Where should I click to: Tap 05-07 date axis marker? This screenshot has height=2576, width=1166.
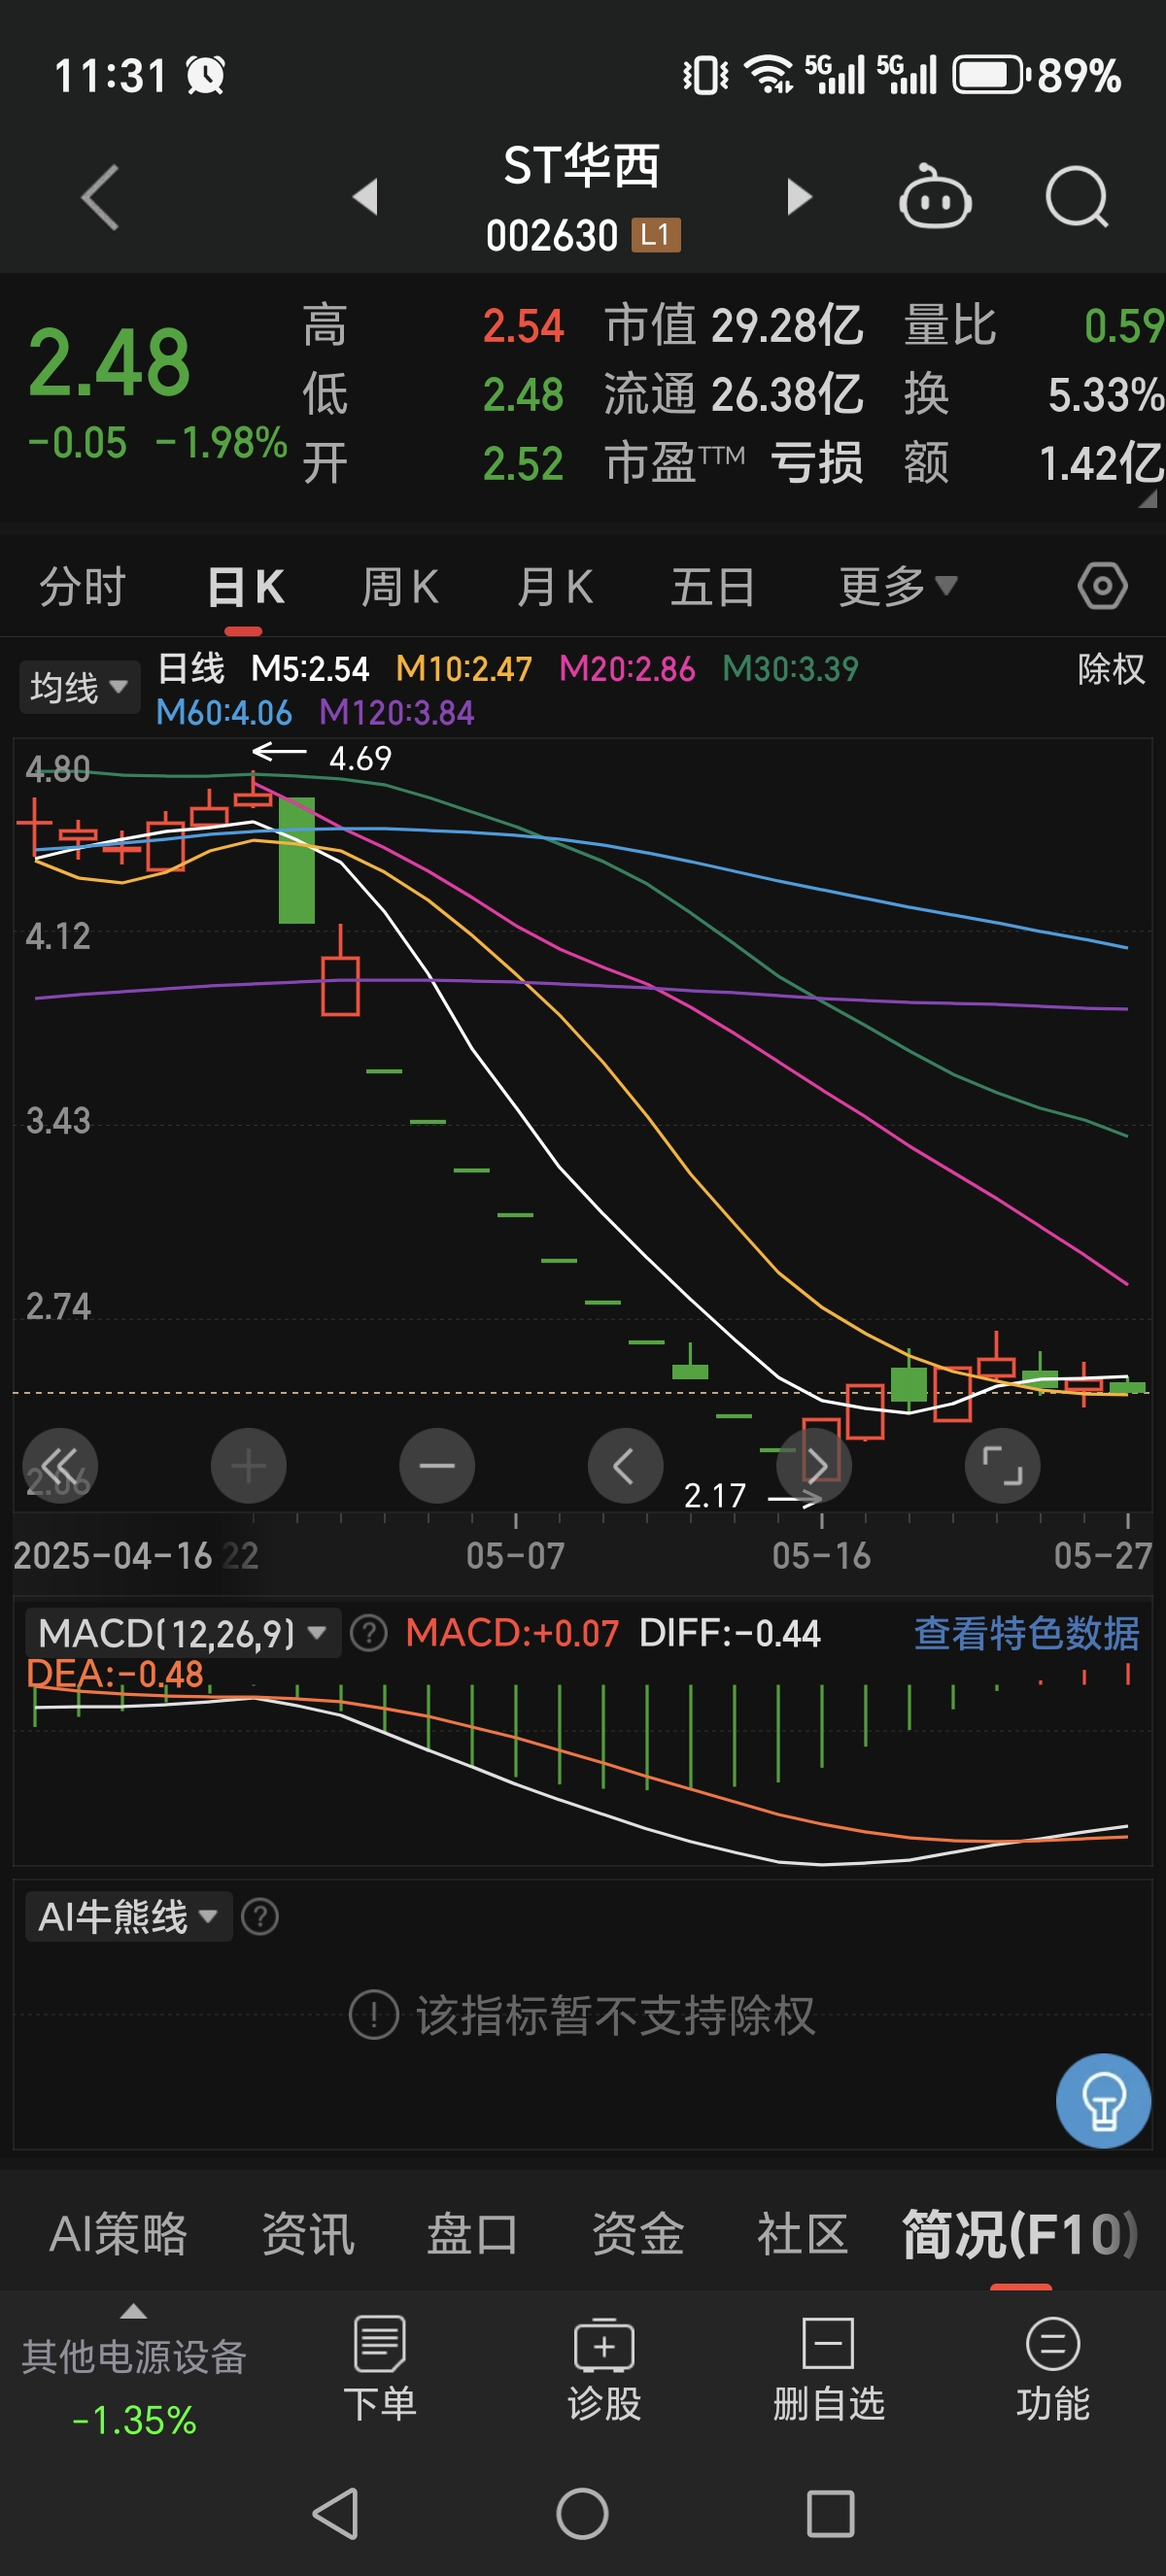515,1555
